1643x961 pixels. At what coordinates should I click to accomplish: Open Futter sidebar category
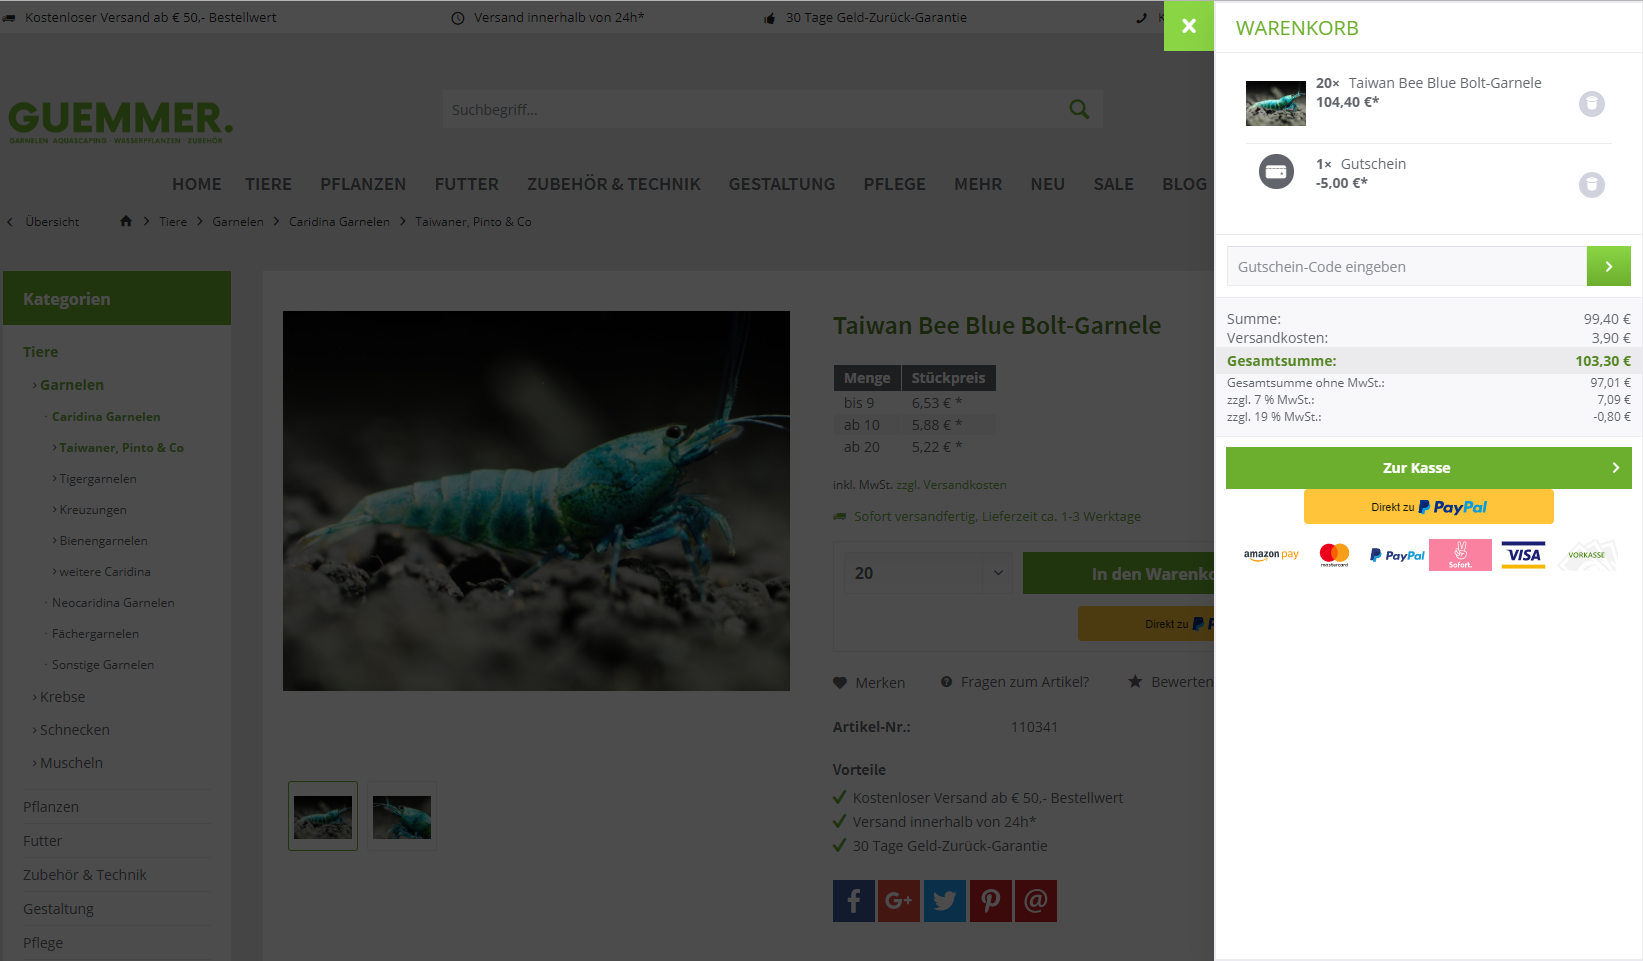[x=43, y=841]
